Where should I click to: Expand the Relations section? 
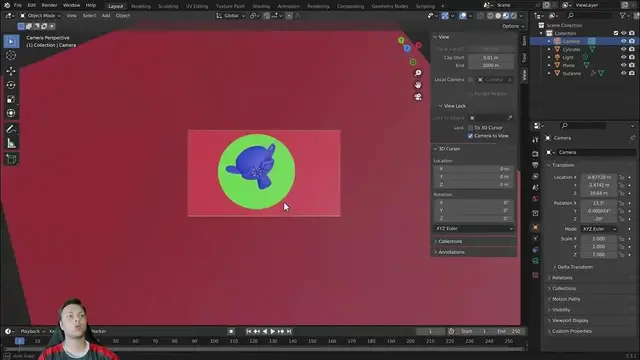[x=562, y=278]
